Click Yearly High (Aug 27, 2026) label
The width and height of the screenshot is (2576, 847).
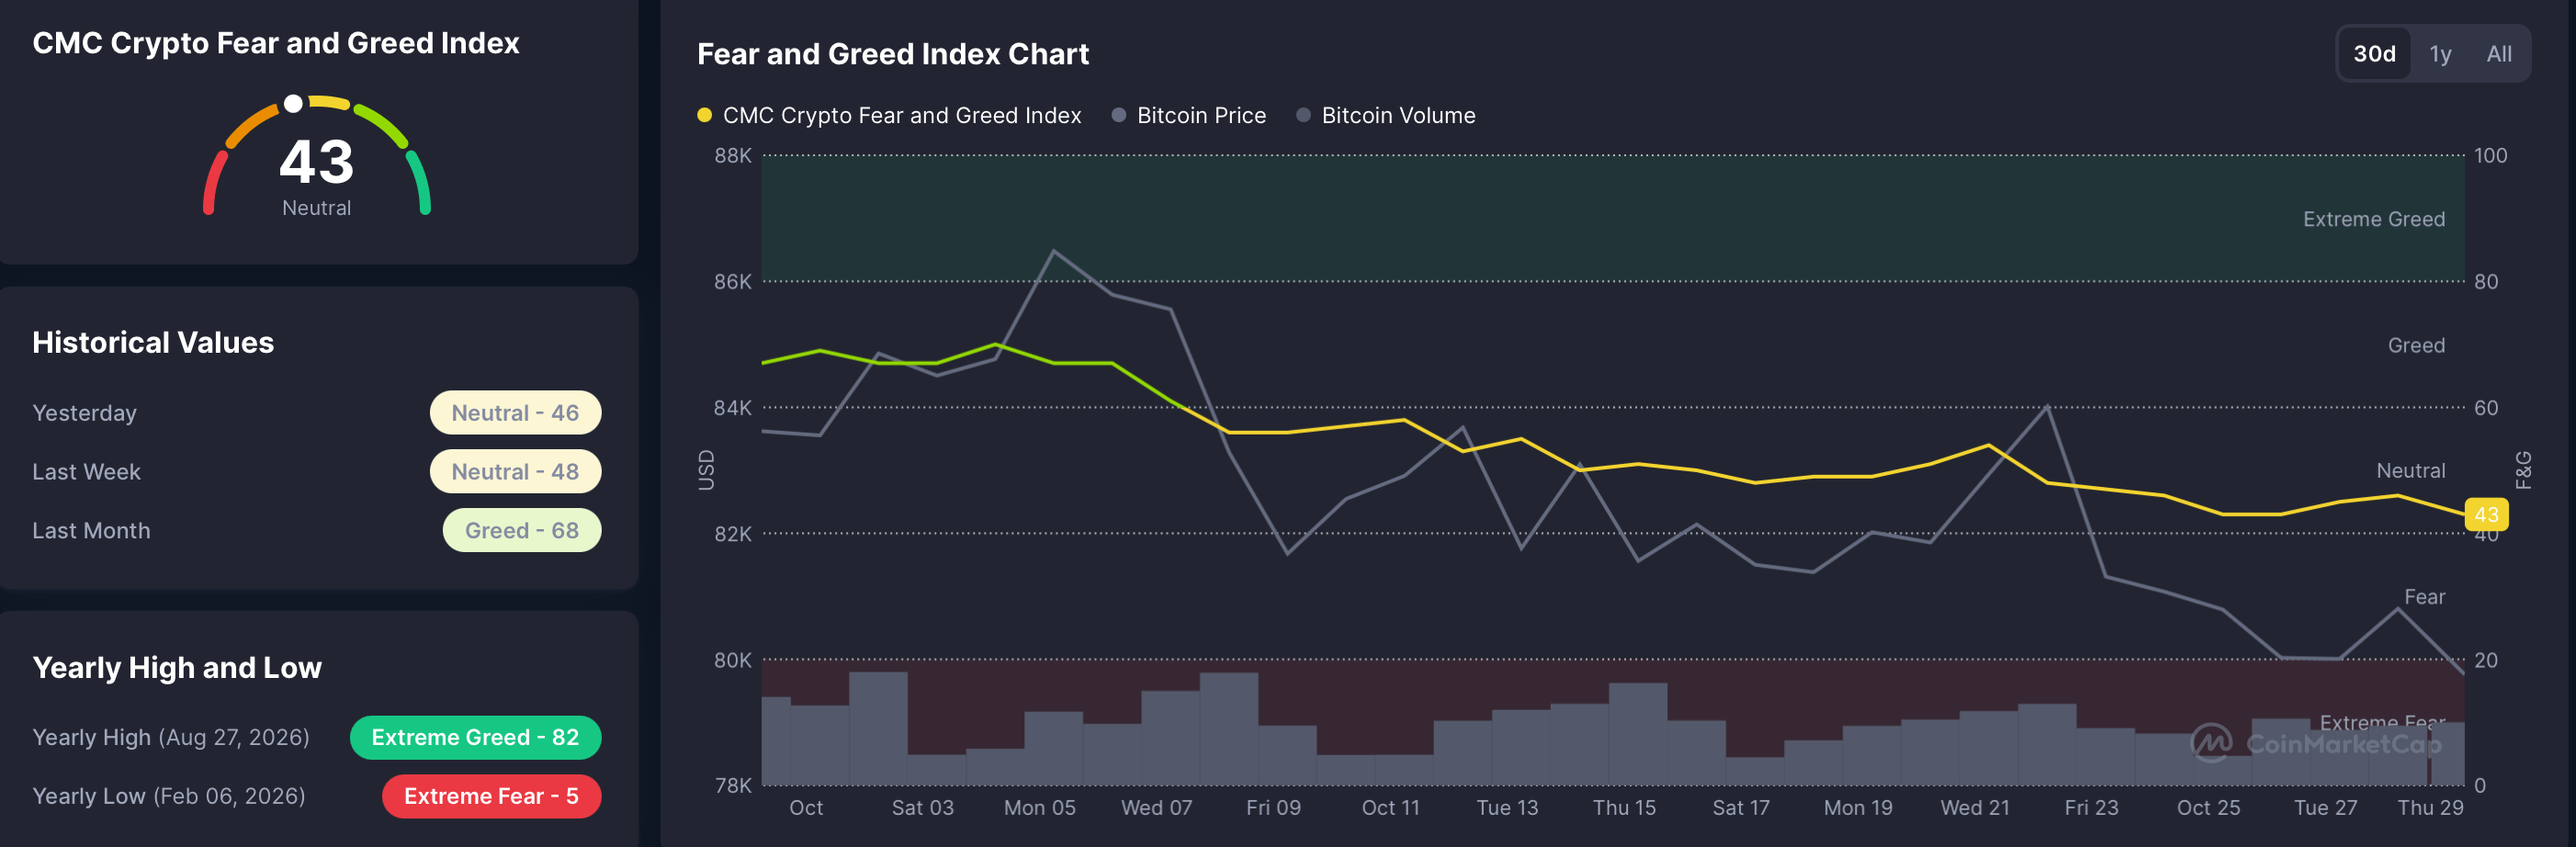(171, 738)
